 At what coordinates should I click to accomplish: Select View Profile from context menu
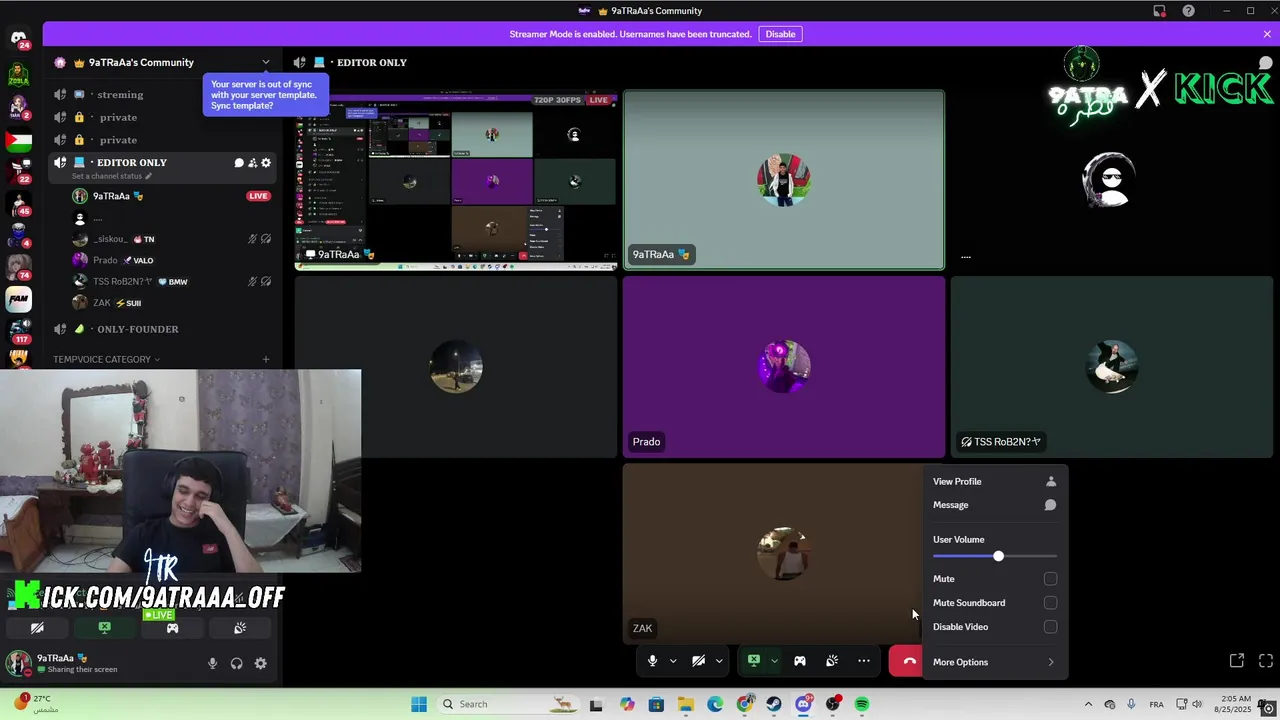point(994,481)
